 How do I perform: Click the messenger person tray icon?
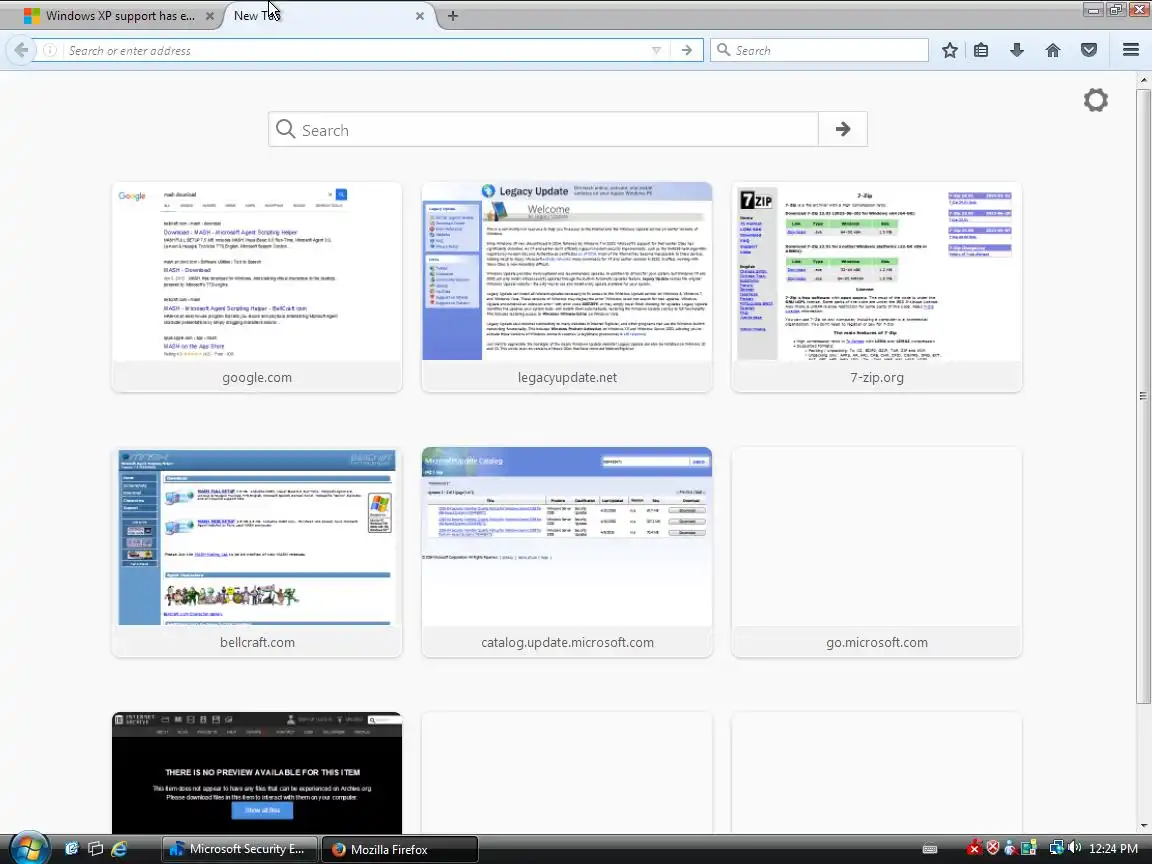(x=1010, y=849)
